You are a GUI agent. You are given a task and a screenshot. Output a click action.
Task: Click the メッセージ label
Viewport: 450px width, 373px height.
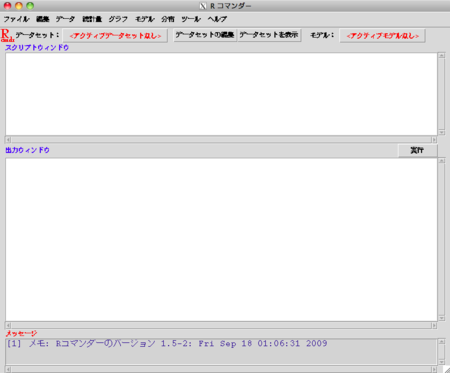(x=21, y=333)
